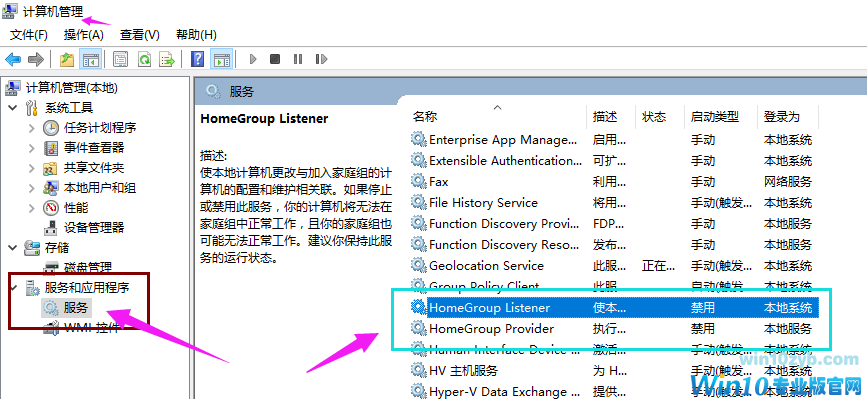
Task: Open the 操作(A) menu
Action: (84, 35)
